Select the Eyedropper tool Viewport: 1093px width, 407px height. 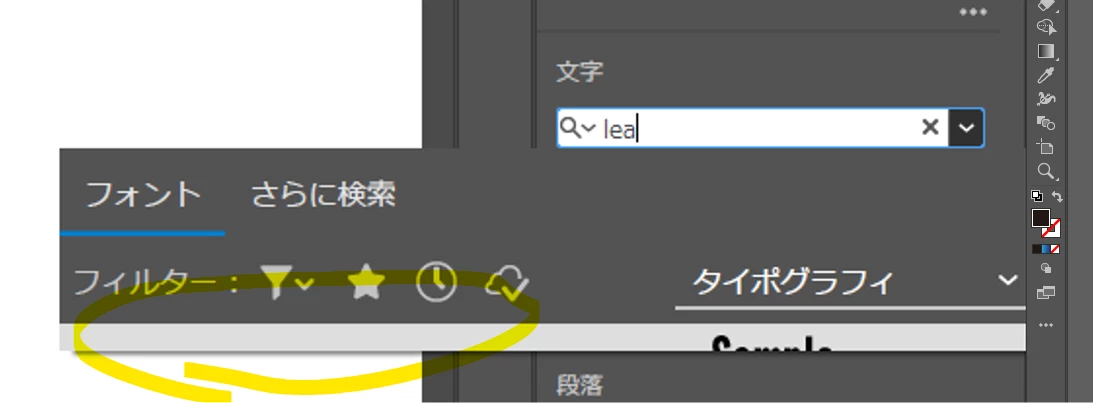coord(1046,75)
